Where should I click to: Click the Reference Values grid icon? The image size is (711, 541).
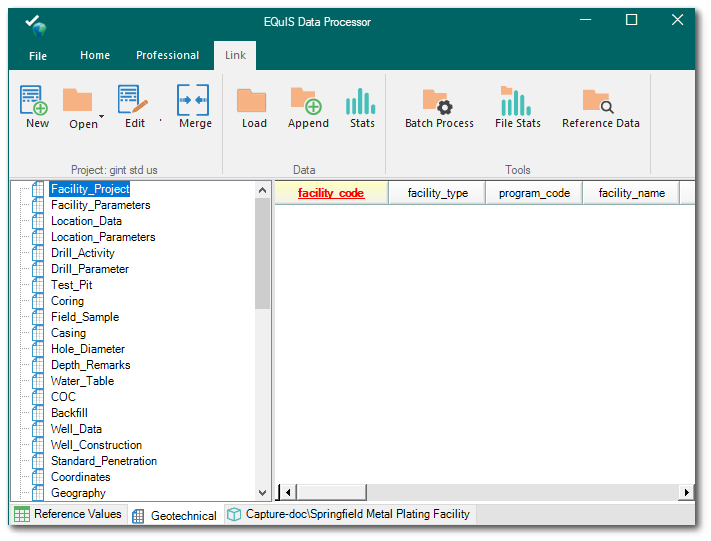click(x=22, y=514)
